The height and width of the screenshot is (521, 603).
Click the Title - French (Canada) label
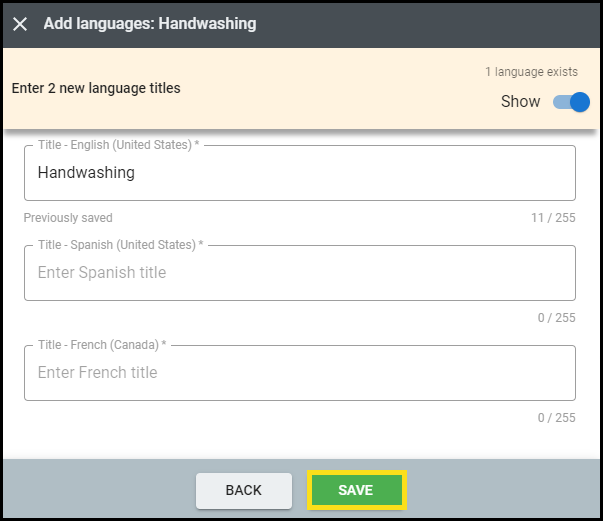102,345
